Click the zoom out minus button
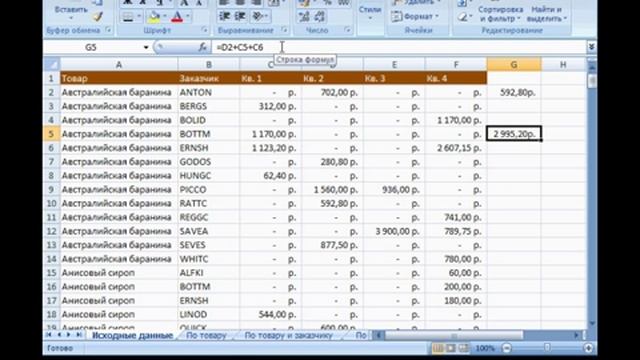 tap(507, 348)
